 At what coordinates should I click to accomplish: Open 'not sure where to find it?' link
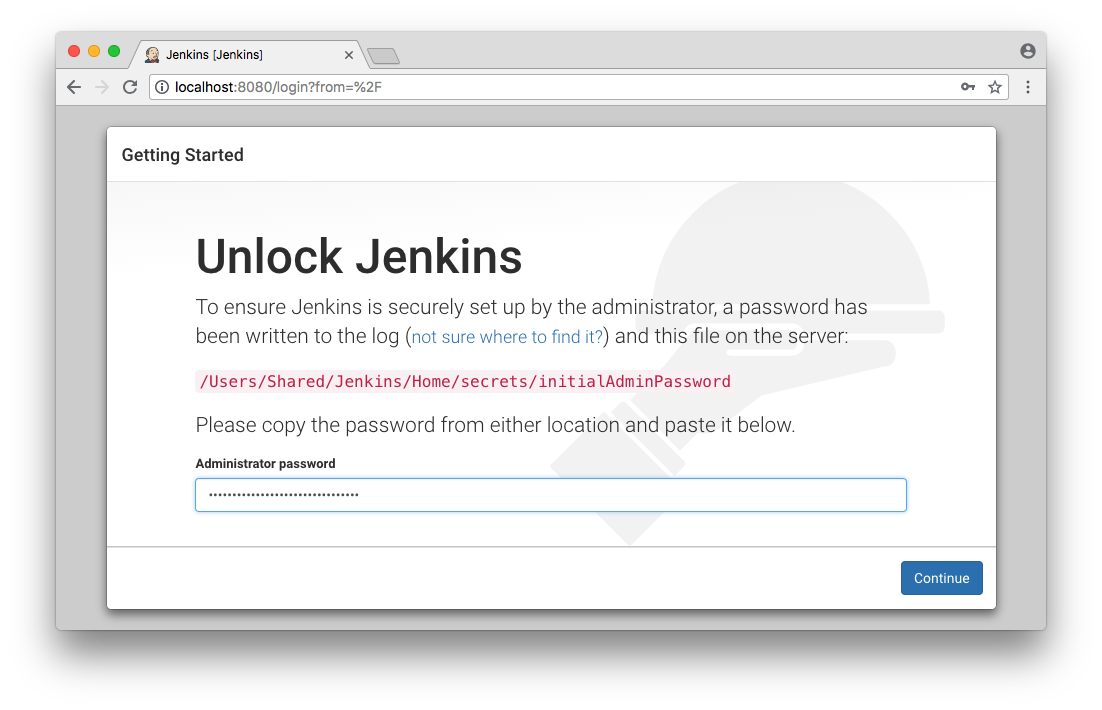coord(507,337)
